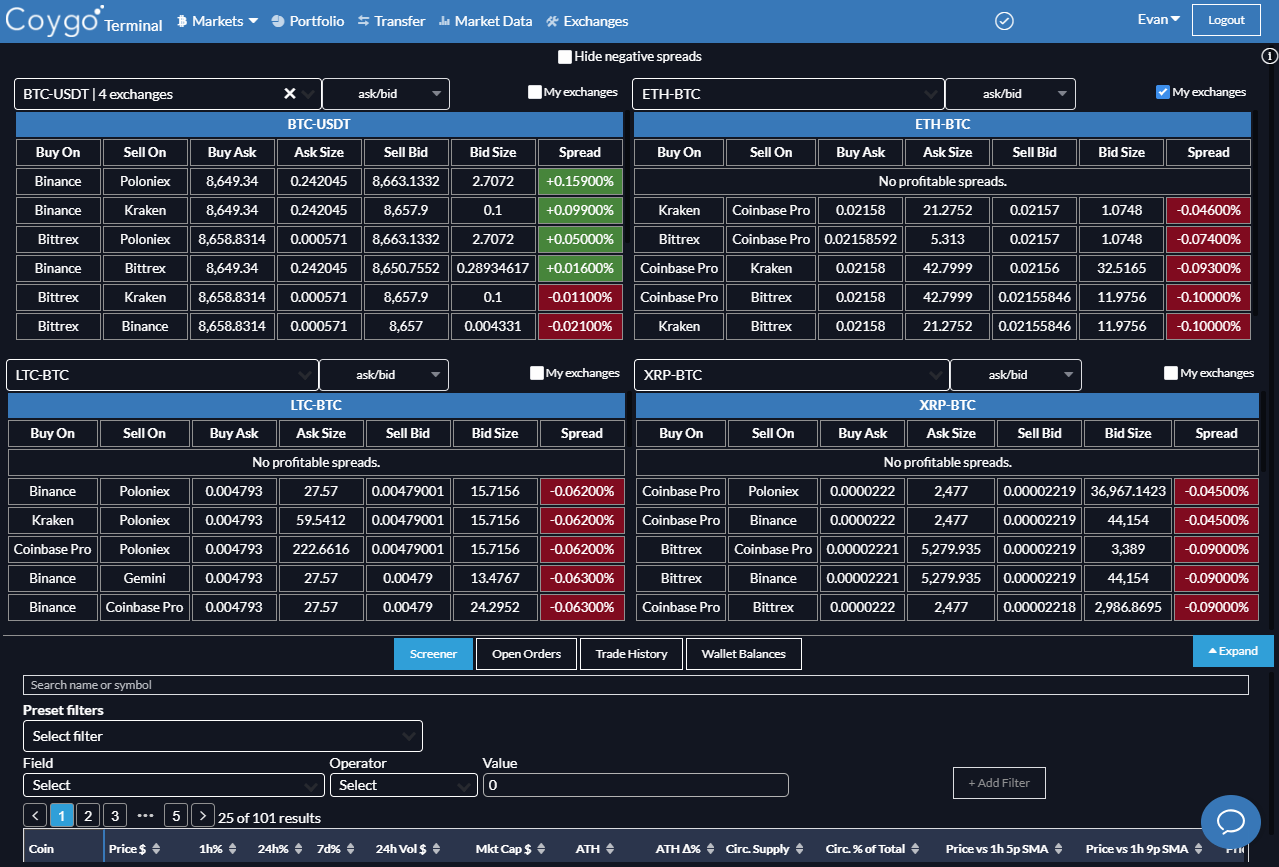Screen dimensions: 1279x867
Task: Sort by Price $ column arrows
Action: click(158, 849)
